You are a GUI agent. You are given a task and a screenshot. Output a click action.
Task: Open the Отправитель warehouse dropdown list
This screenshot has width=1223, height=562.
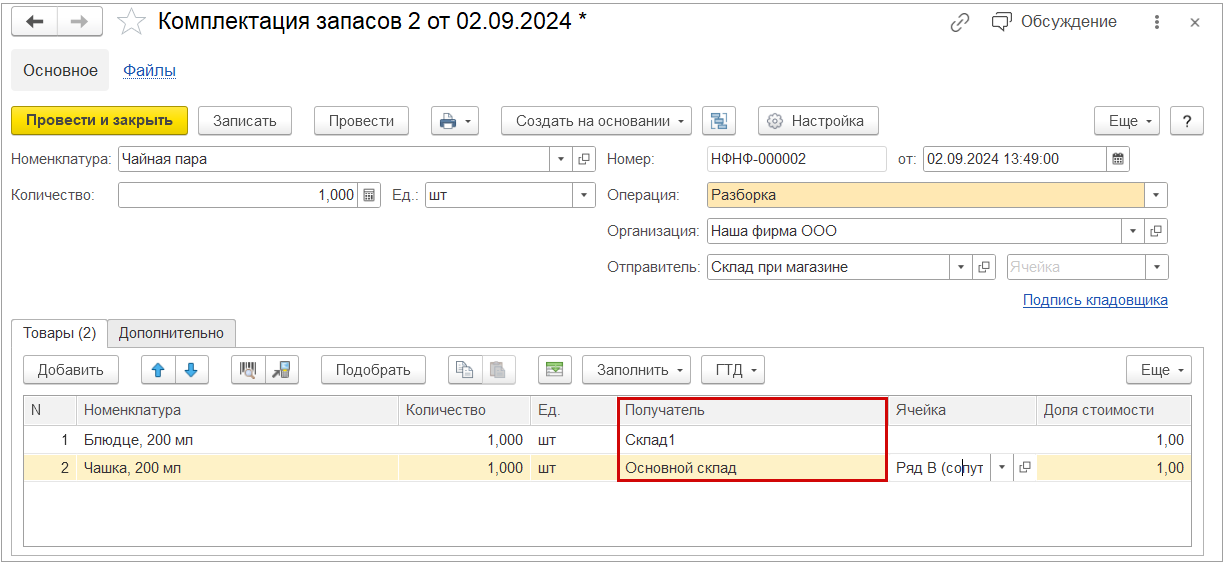click(961, 267)
